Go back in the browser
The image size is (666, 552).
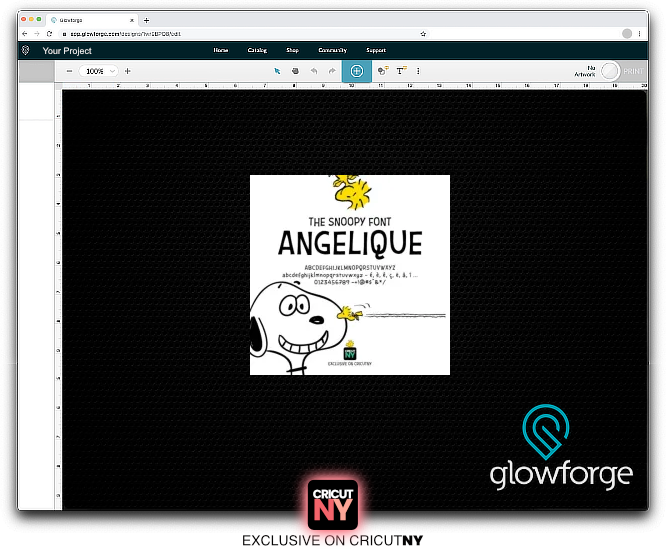pos(25,34)
